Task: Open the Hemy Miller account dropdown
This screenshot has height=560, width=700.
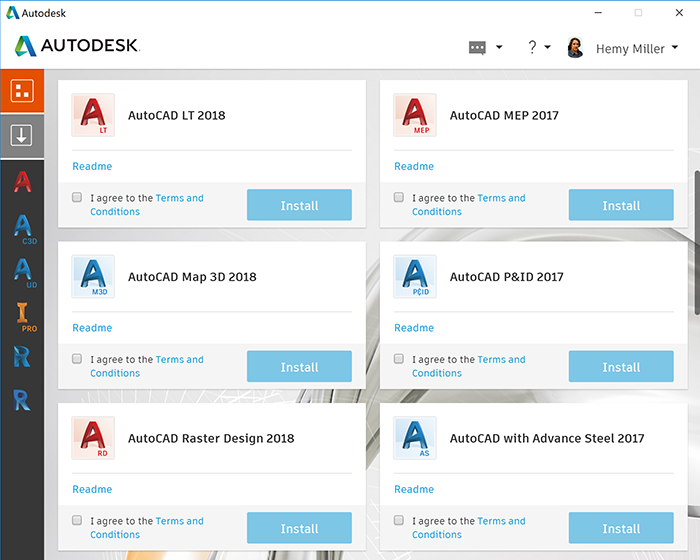Action: (x=675, y=47)
